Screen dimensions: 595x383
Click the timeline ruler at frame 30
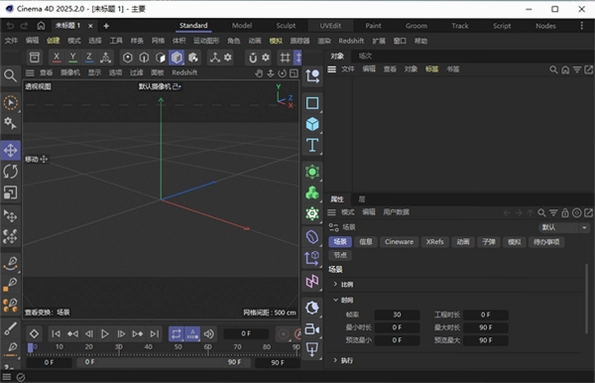pyautogui.click(x=119, y=348)
